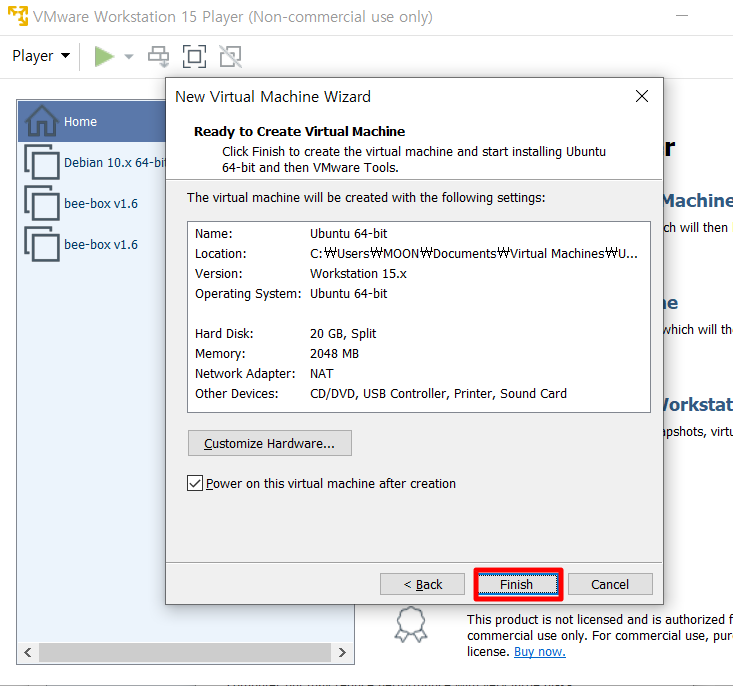Minimize the VMware Player window
Image resolution: width=733 pixels, height=686 pixels.
coord(682,16)
